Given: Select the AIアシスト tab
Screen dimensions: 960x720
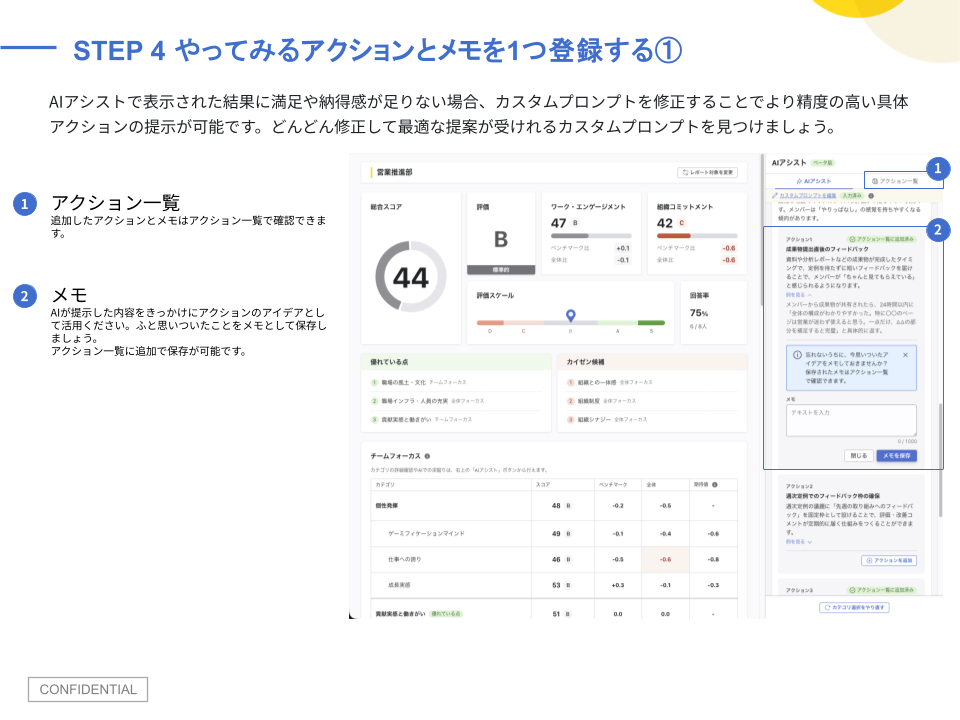Looking at the screenshot, I should pyautogui.click(x=814, y=181).
